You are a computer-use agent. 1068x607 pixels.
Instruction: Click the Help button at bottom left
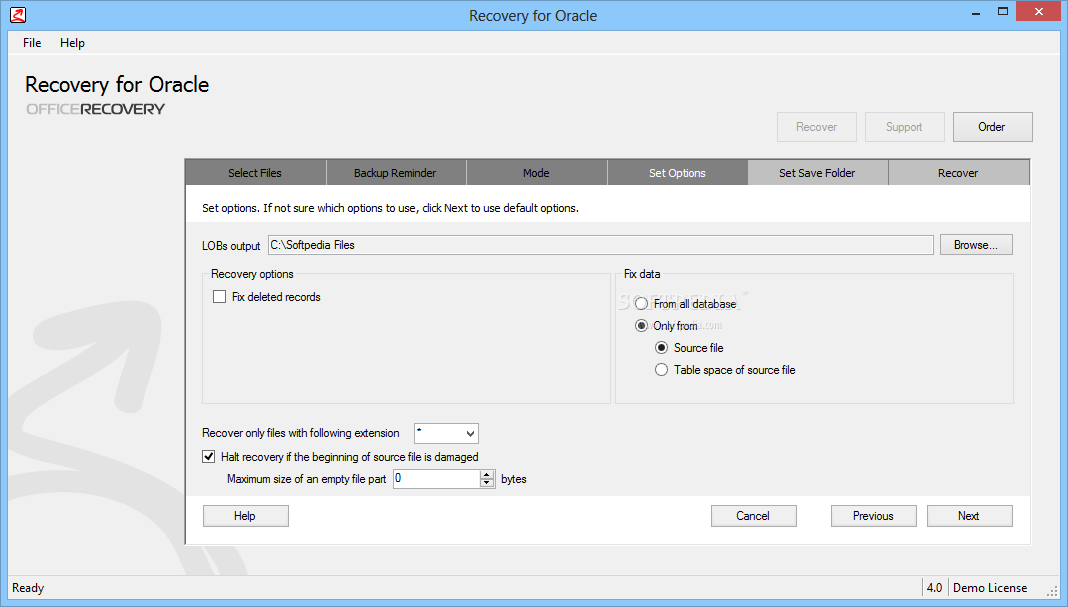[x=245, y=516]
